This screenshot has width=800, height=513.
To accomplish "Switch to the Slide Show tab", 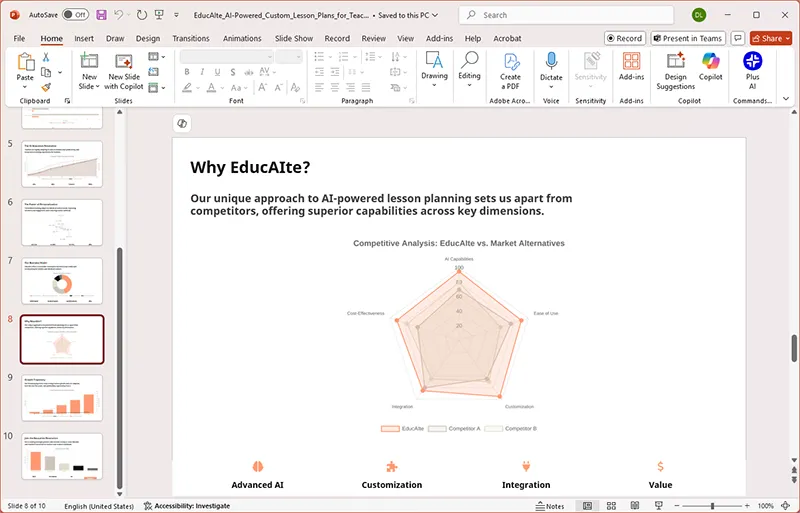I will (294, 38).
